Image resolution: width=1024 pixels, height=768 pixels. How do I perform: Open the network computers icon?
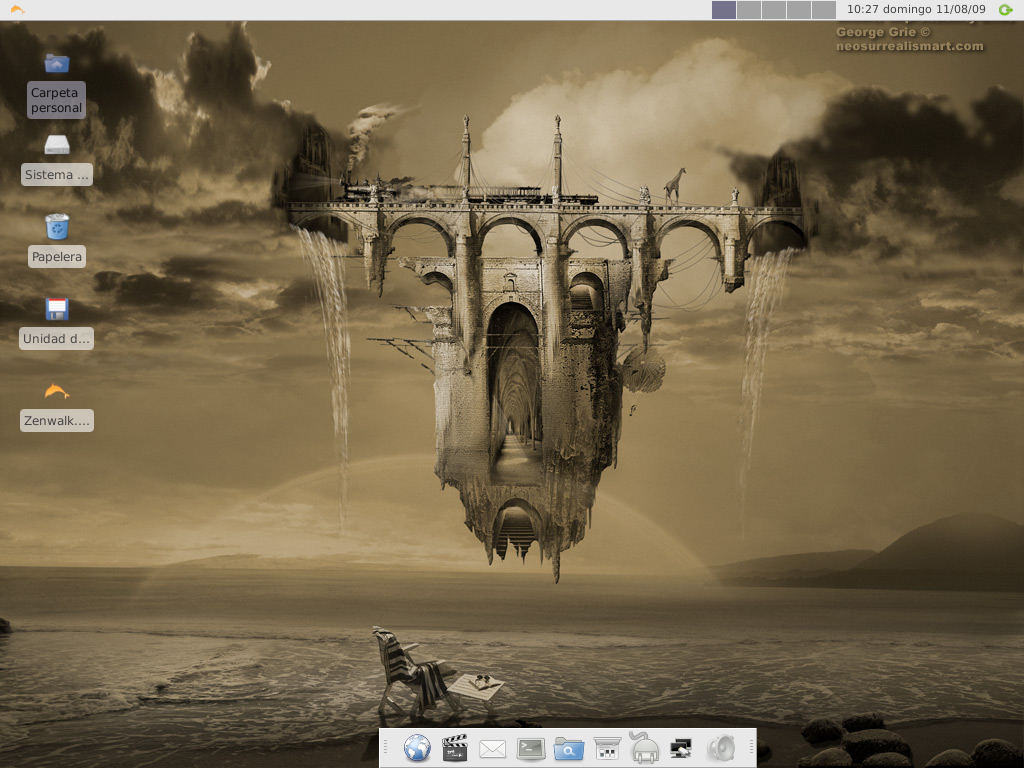point(681,748)
